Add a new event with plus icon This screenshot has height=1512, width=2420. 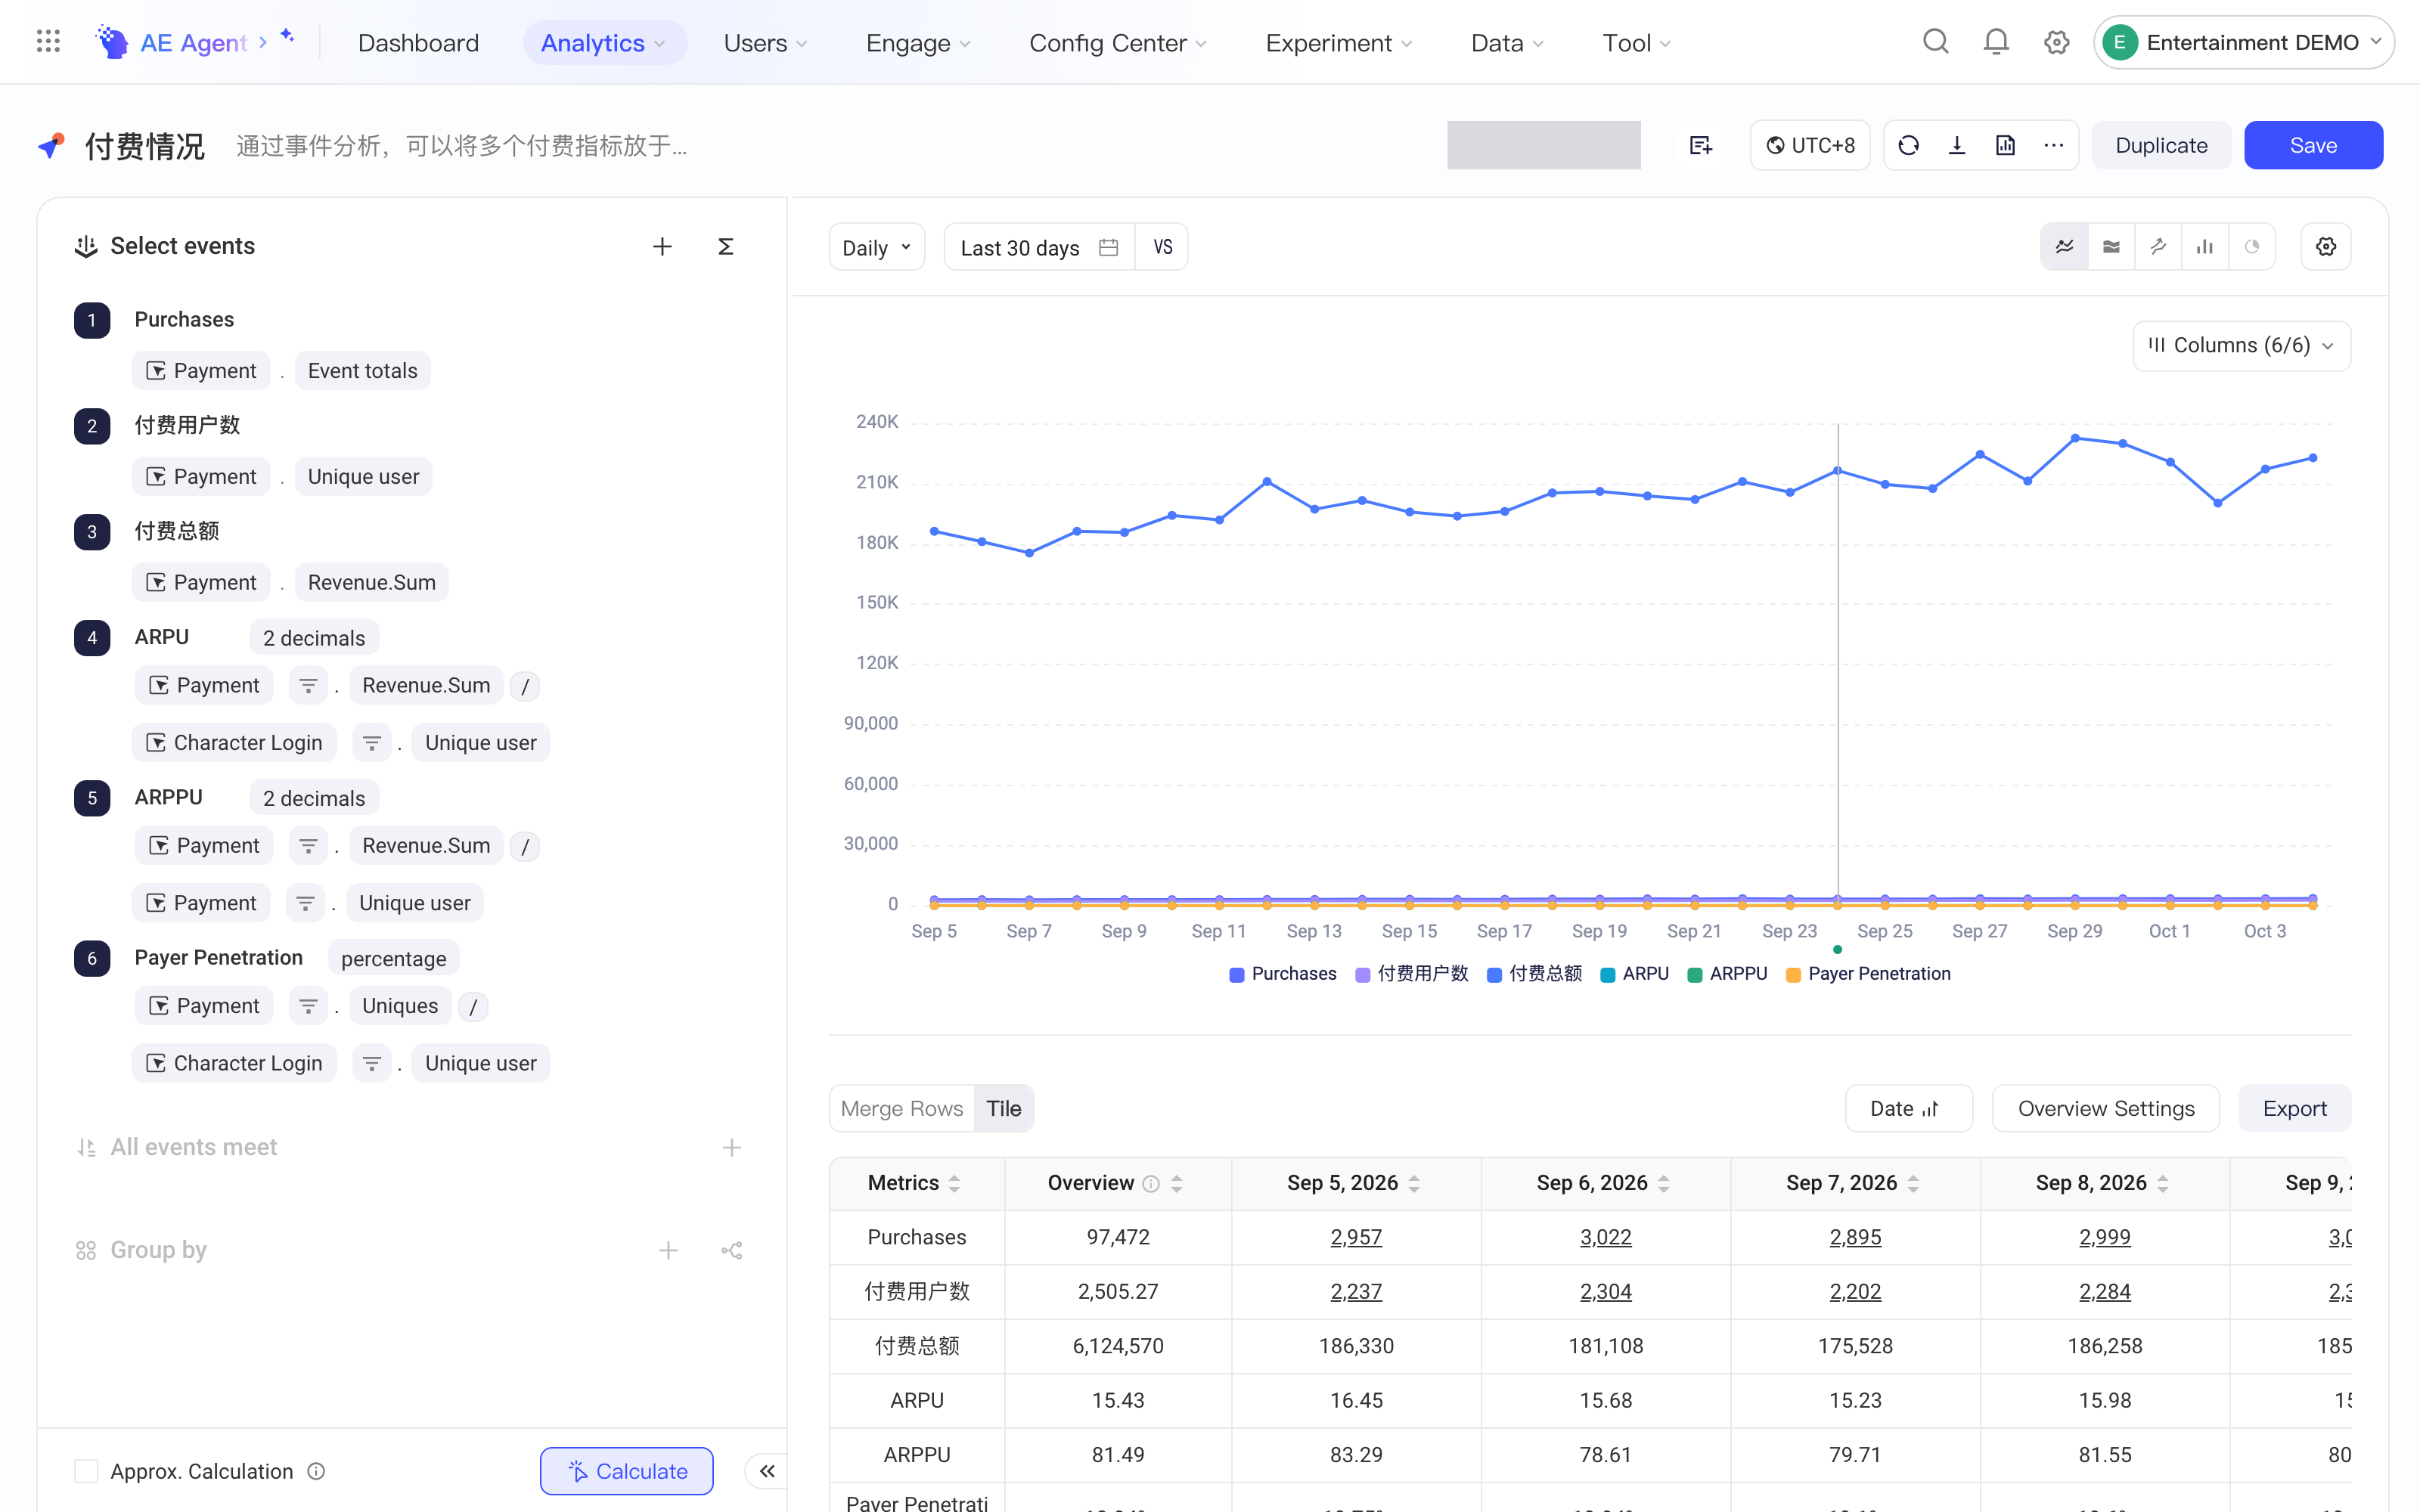click(x=662, y=246)
